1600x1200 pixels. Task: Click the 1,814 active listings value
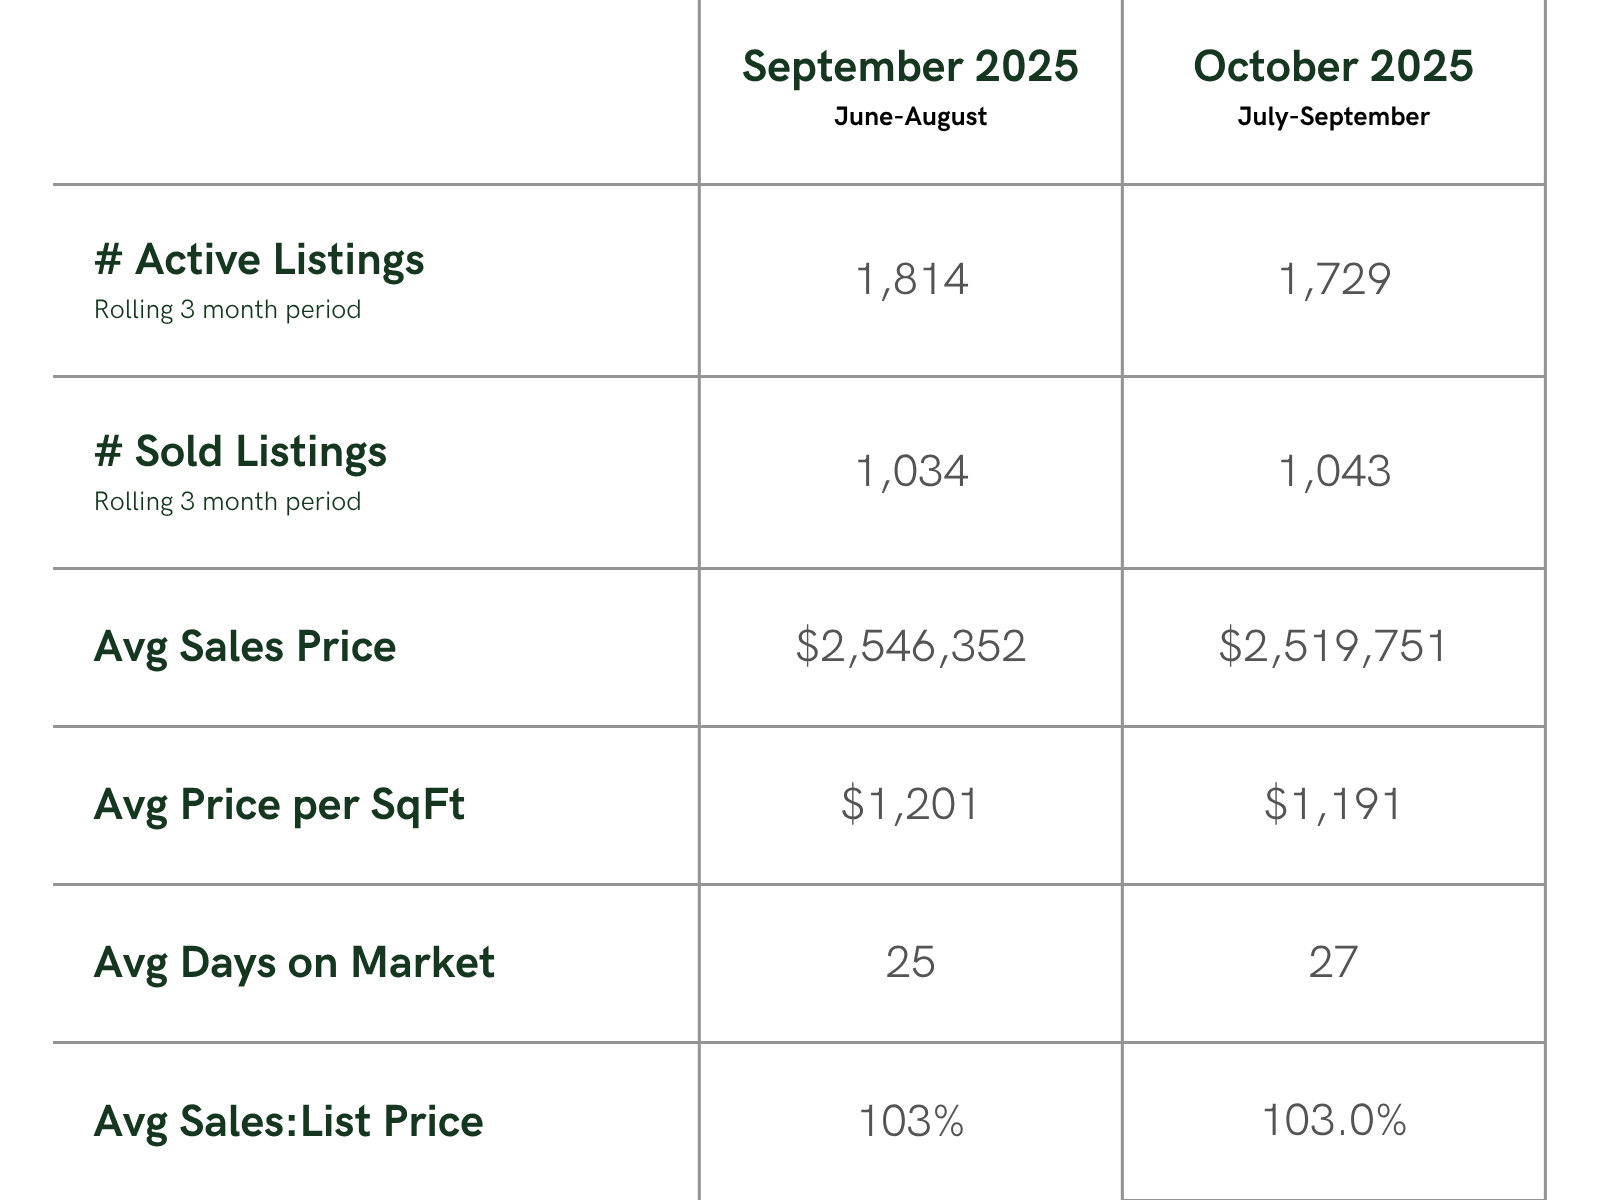point(911,279)
